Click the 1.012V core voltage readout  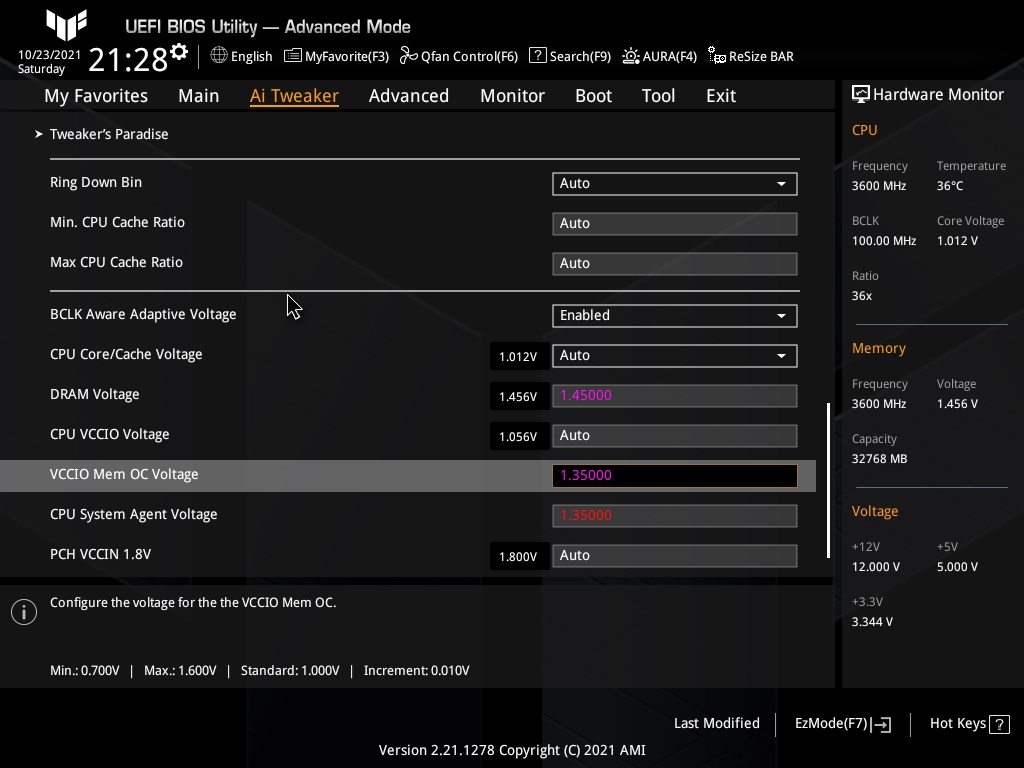click(519, 357)
